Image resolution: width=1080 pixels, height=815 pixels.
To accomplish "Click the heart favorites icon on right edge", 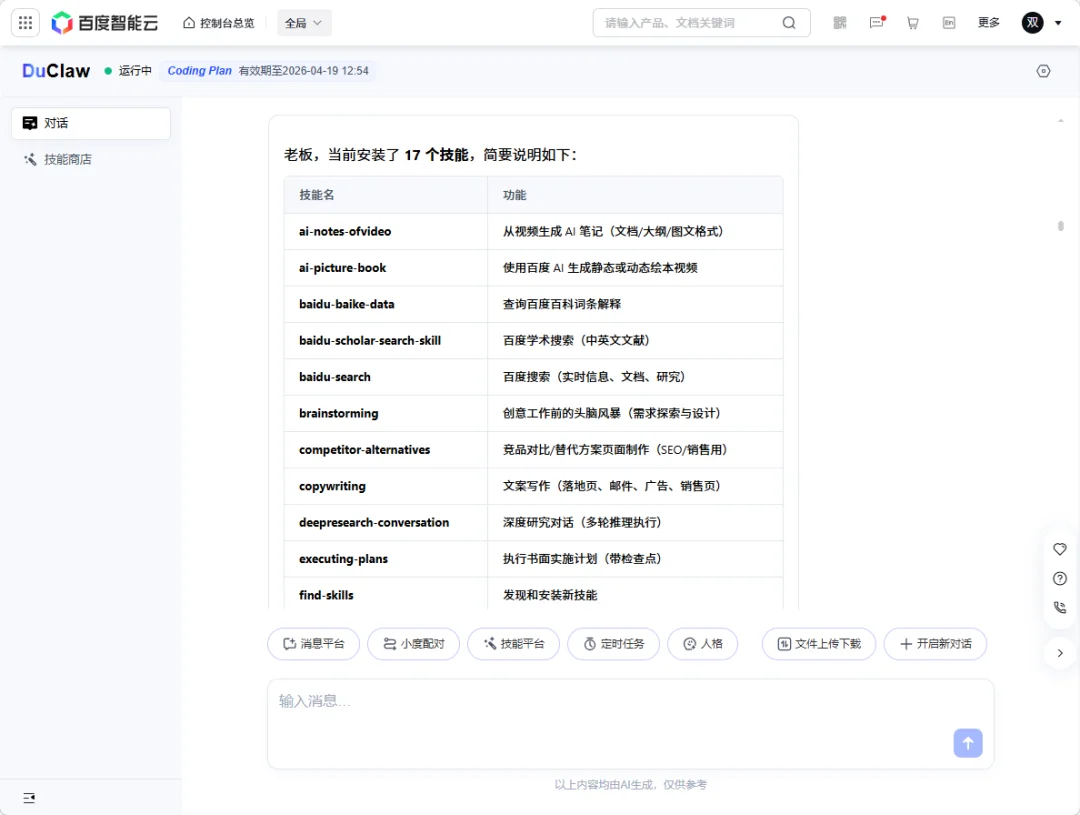I will tap(1060, 549).
